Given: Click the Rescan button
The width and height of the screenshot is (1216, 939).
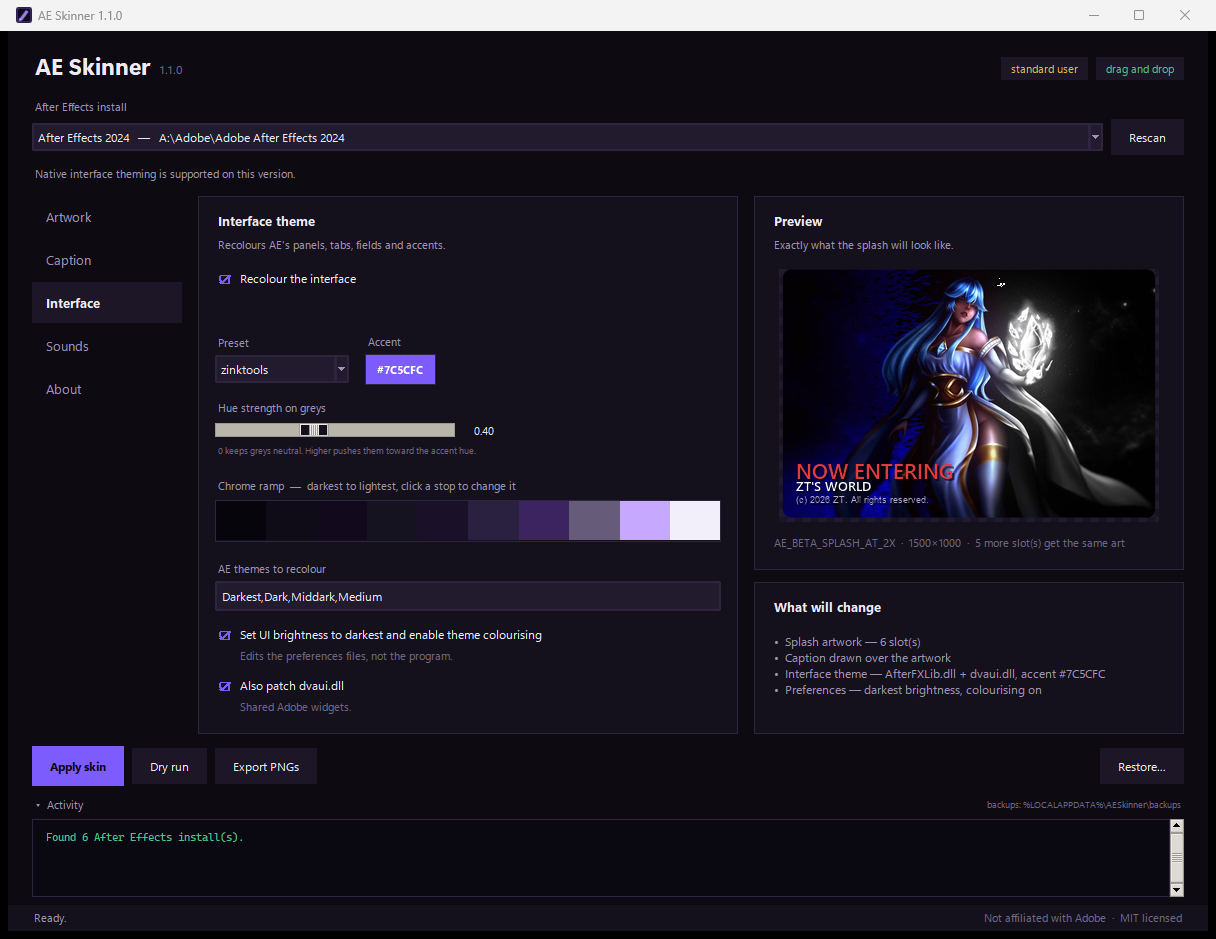Looking at the screenshot, I should tap(1147, 138).
